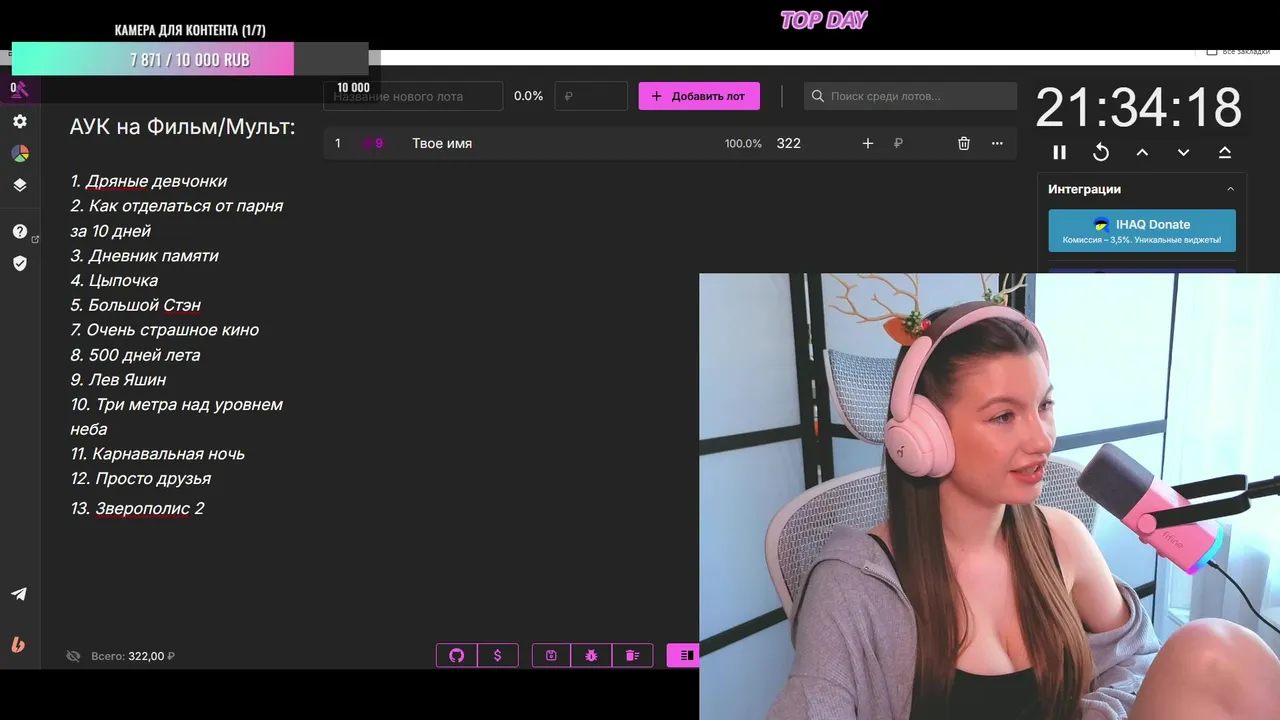
Task: Open help via question mark icon
Action: (x=20, y=231)
